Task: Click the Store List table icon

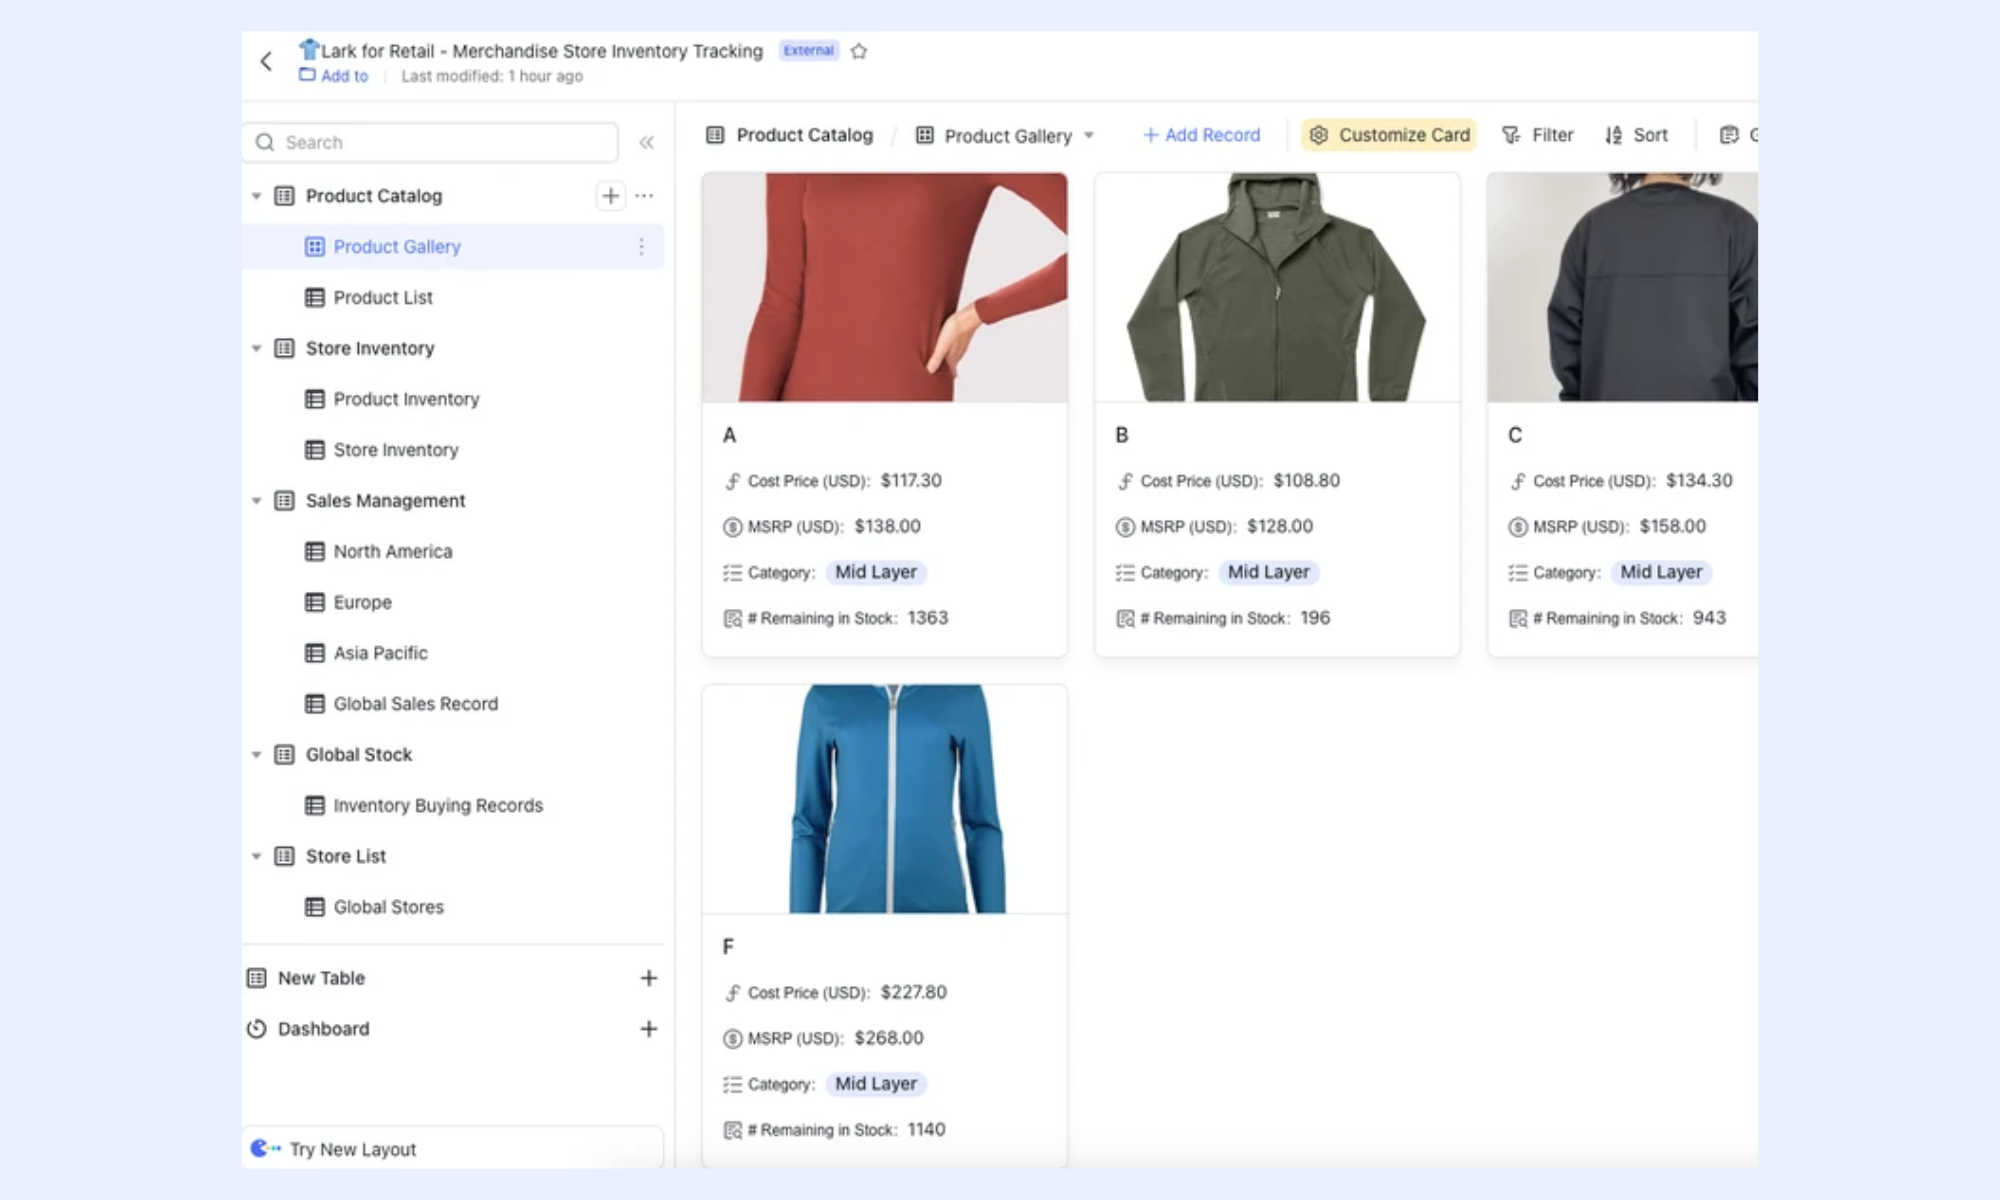Action: tap(285, 856)
